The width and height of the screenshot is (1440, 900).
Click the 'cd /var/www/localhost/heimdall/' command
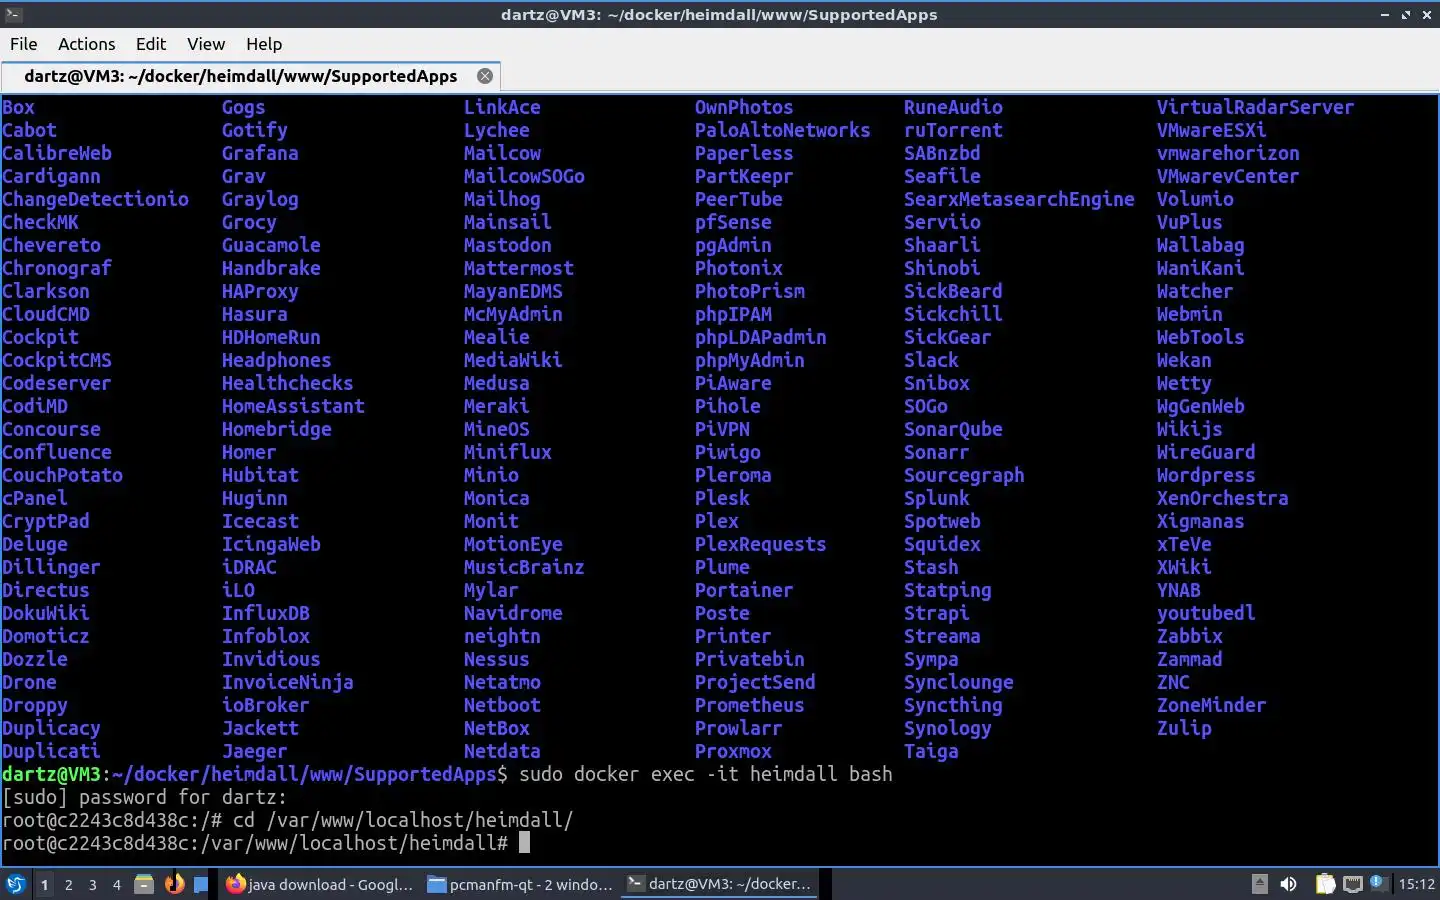(x=403, y=820)
